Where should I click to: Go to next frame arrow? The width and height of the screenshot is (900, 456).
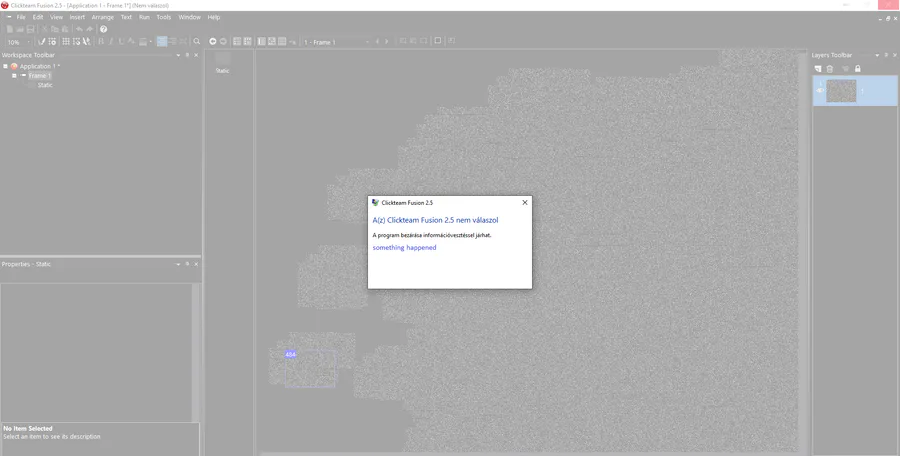click(386, 41)
